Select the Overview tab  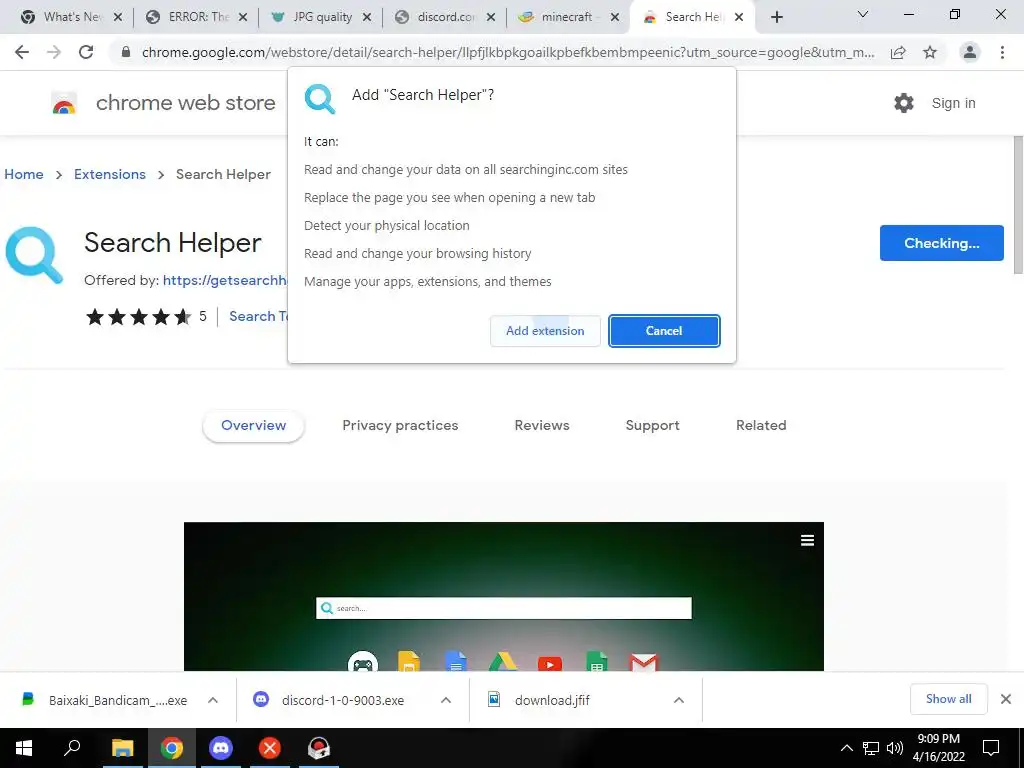(253, 425)
